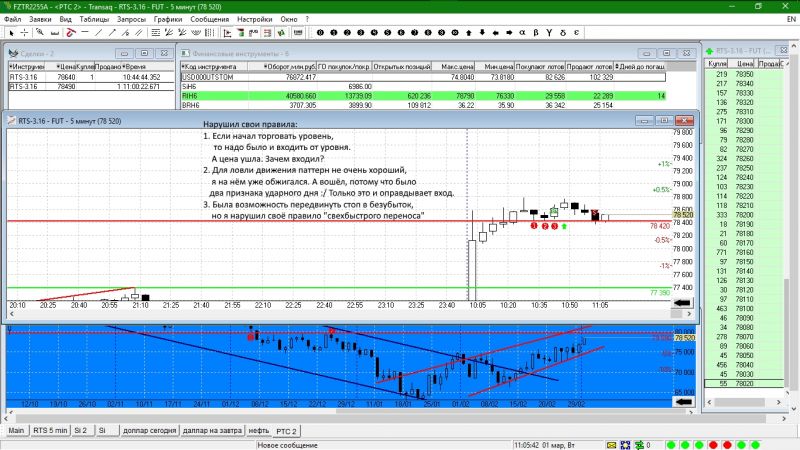The image size is (800, 450).
Task: Place the up arrow marker
Action: coord(468,33)
